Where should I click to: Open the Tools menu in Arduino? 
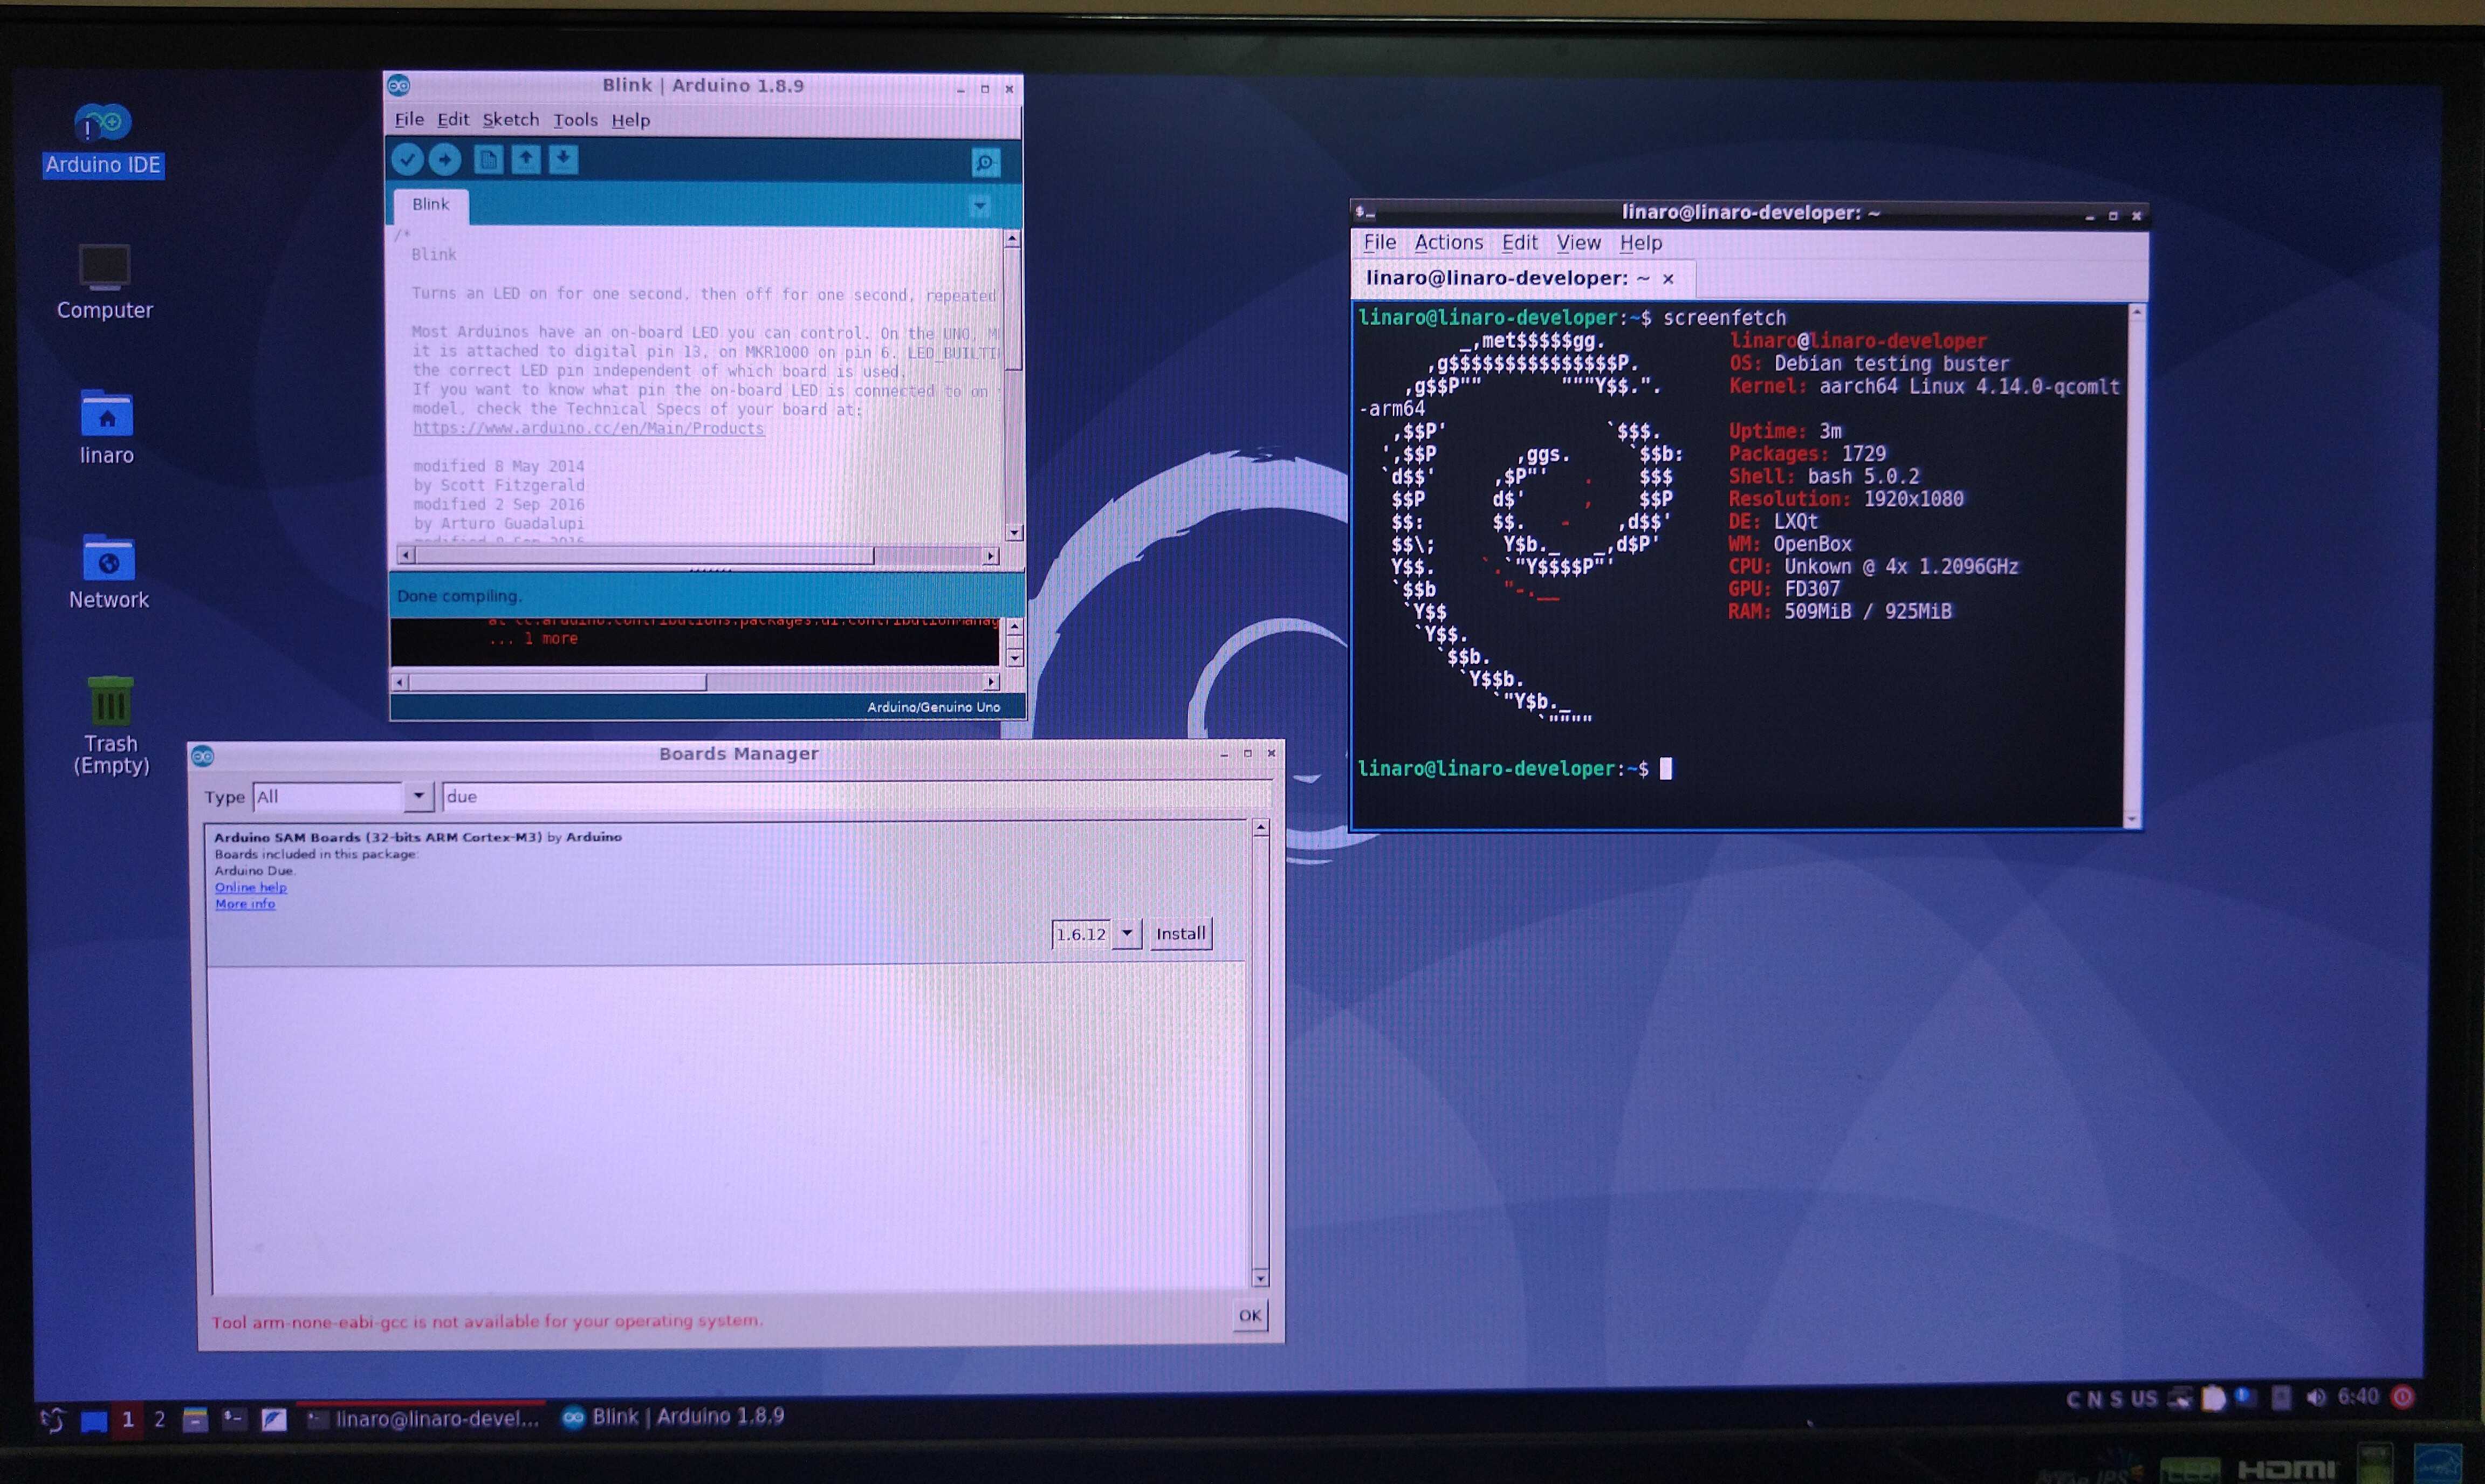(x=575, y=120)
